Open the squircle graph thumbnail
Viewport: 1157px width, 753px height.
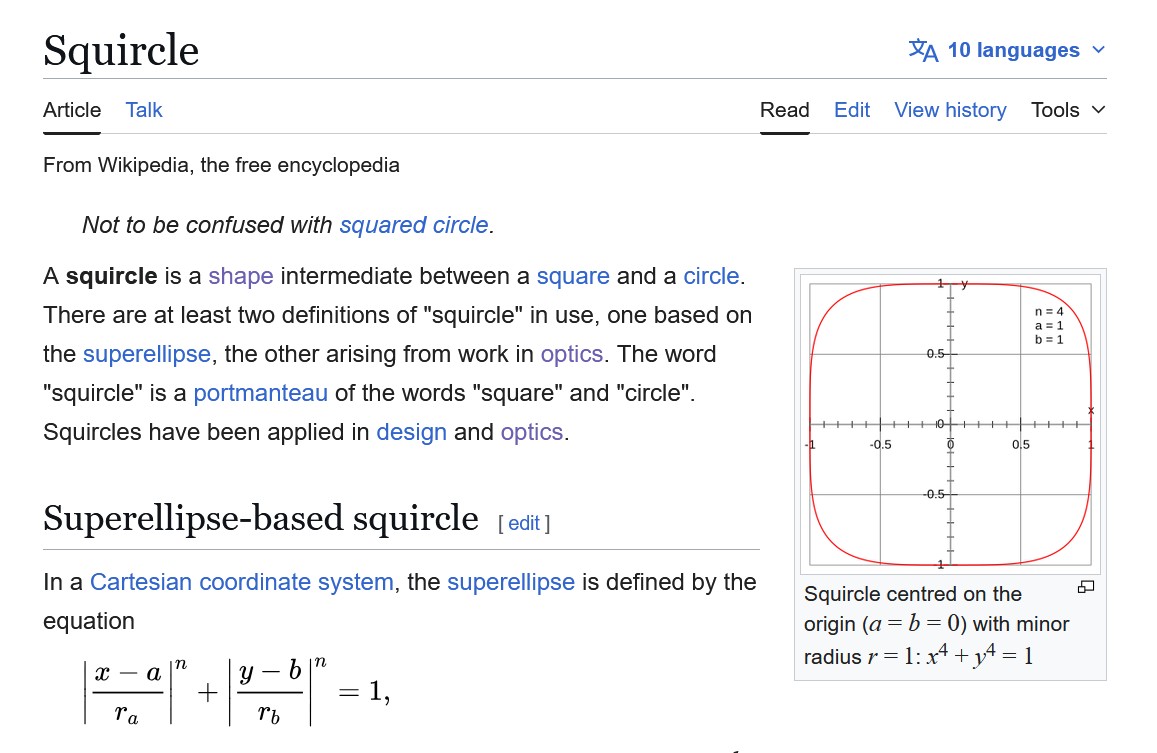click(950, 424)
